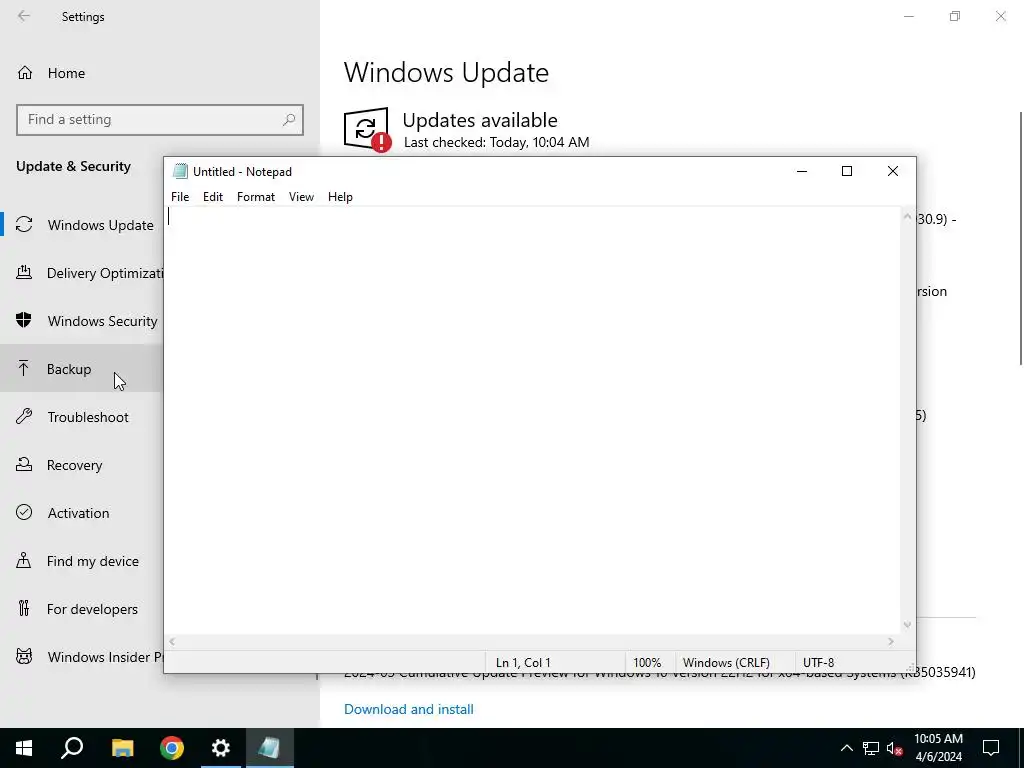Click the Backup arrow icon
The height and width of the screenshot is (768, 1024).
[24, 368]
